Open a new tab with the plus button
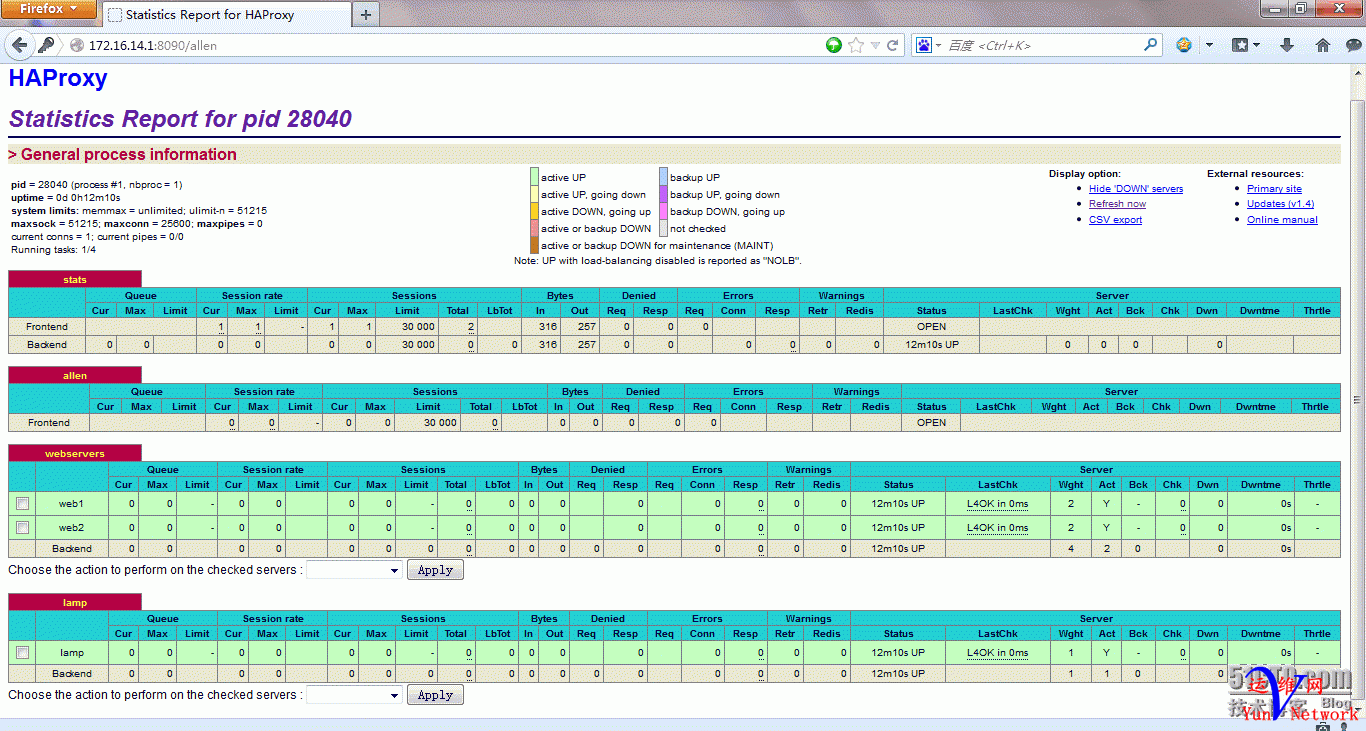The width and height of the screenshot is (1366, 731). tap(366, 15)
